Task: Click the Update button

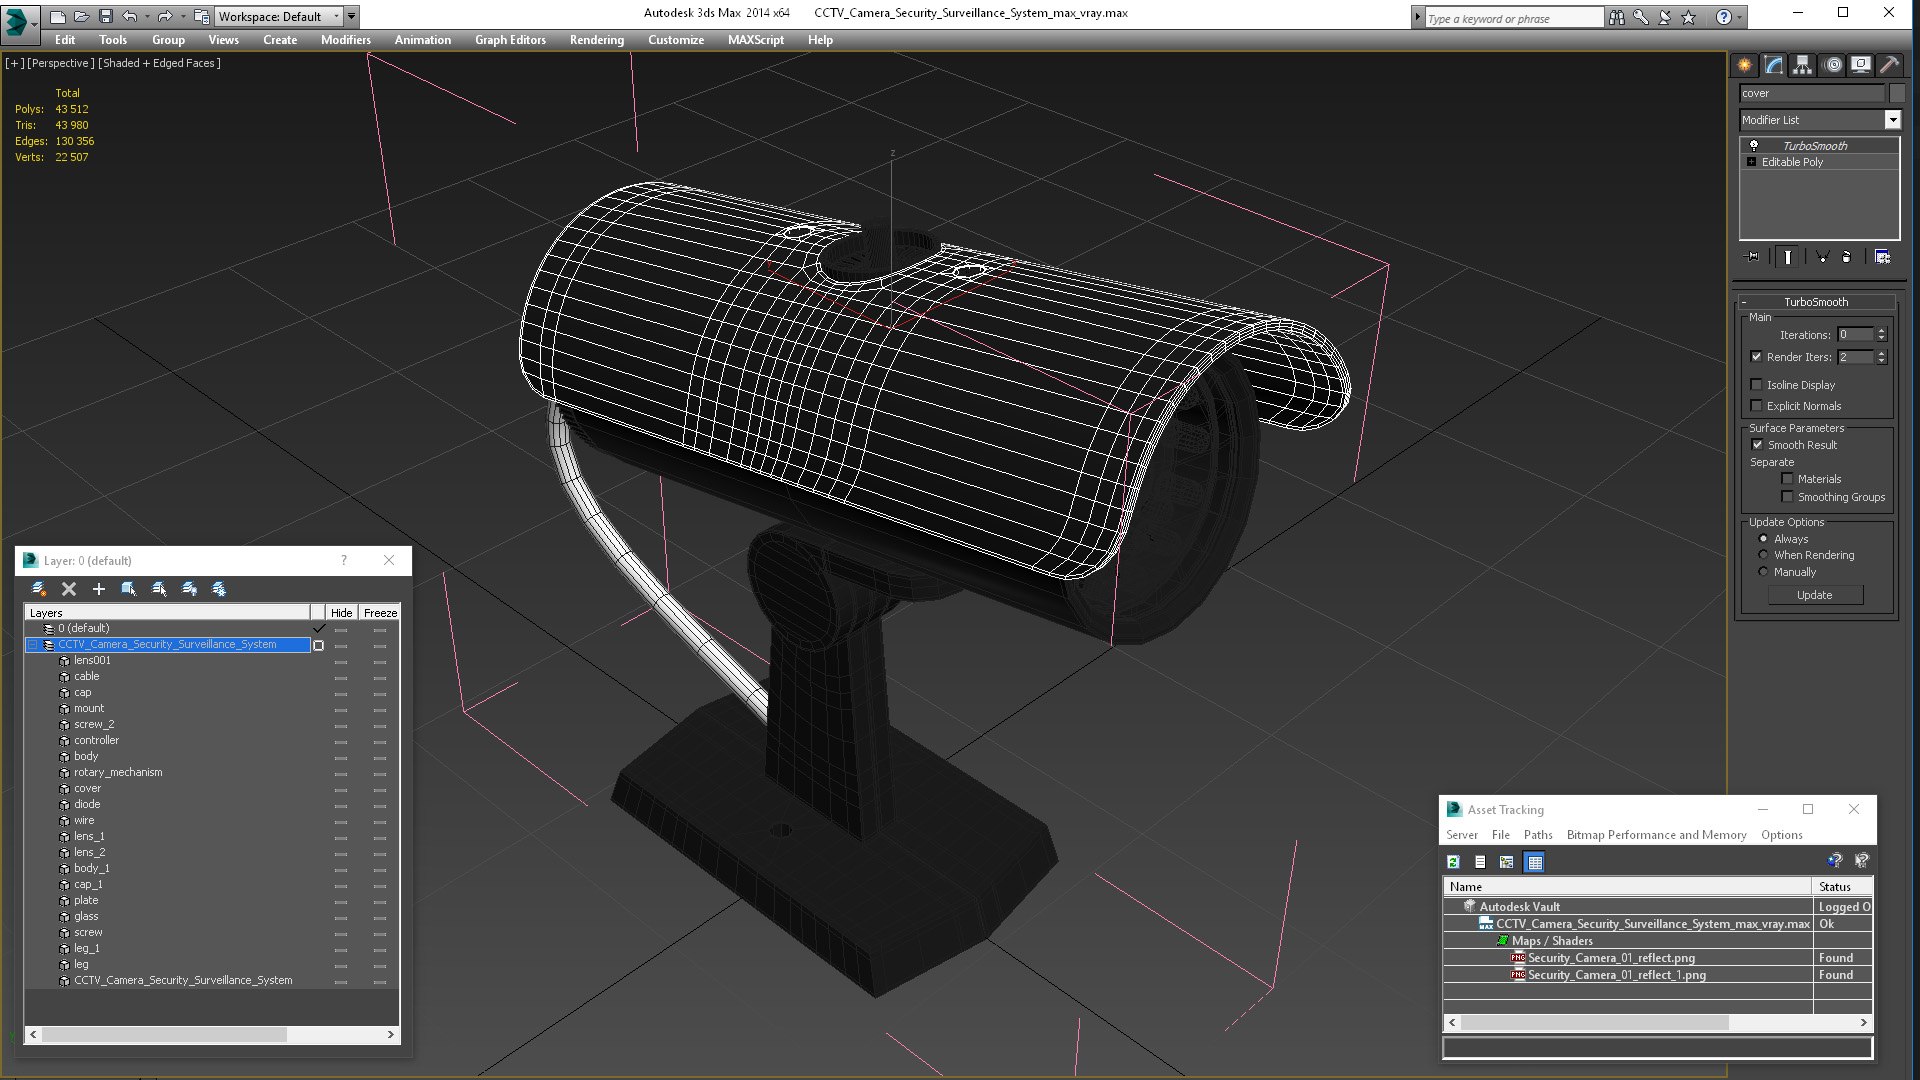Action: pyautogui.click(x=1814, y=595)
